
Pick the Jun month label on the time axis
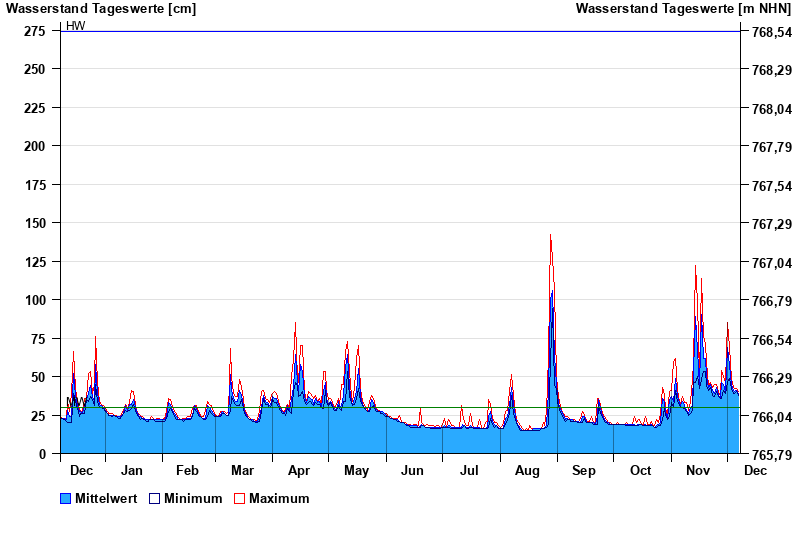(412, 470)
